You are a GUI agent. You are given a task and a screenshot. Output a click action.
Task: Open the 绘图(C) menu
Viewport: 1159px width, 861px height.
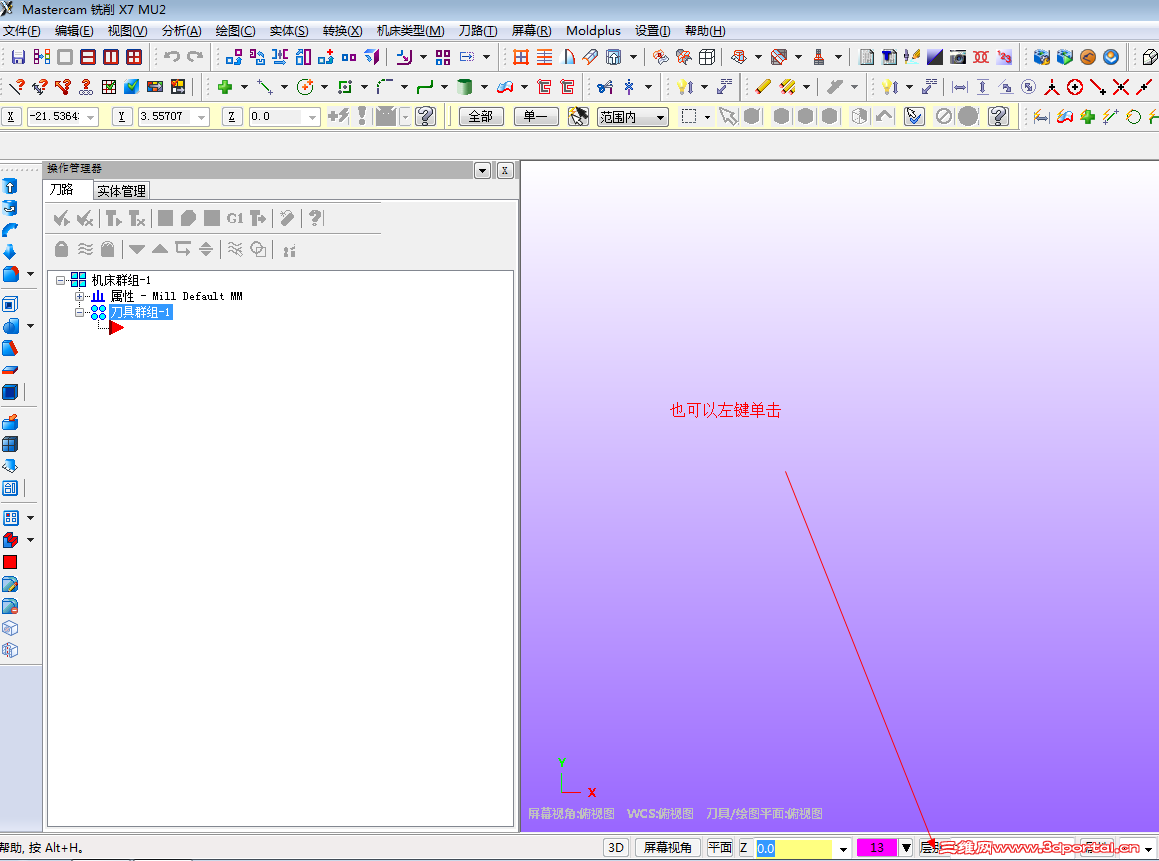coord(235,30)
